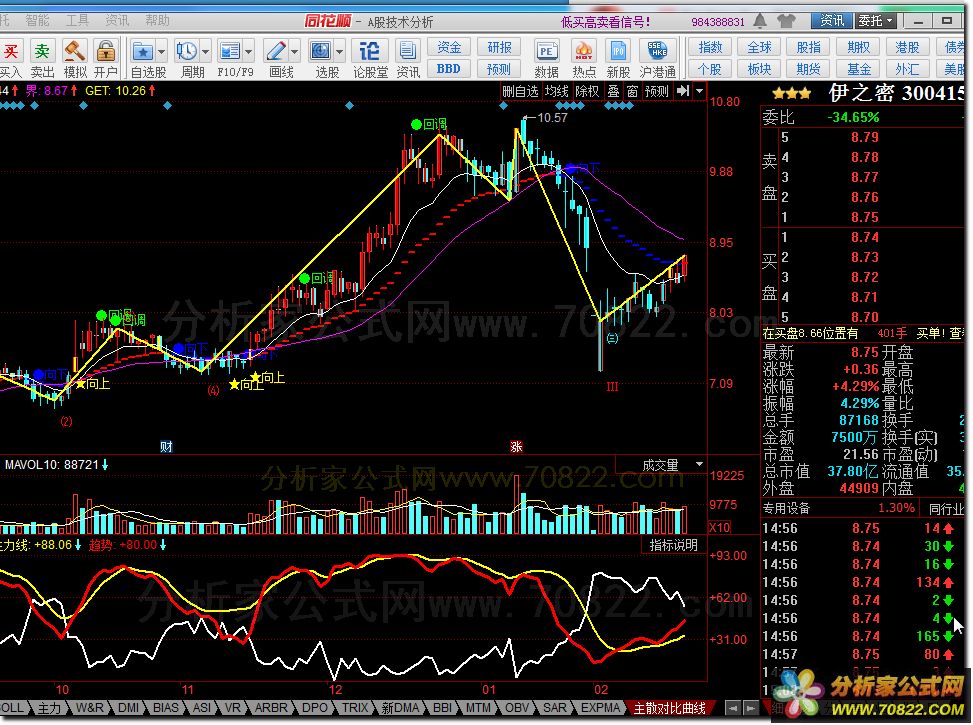Click sell level 5 price 8.79
This screenshot has height=725, width=973.
(864, 137)
